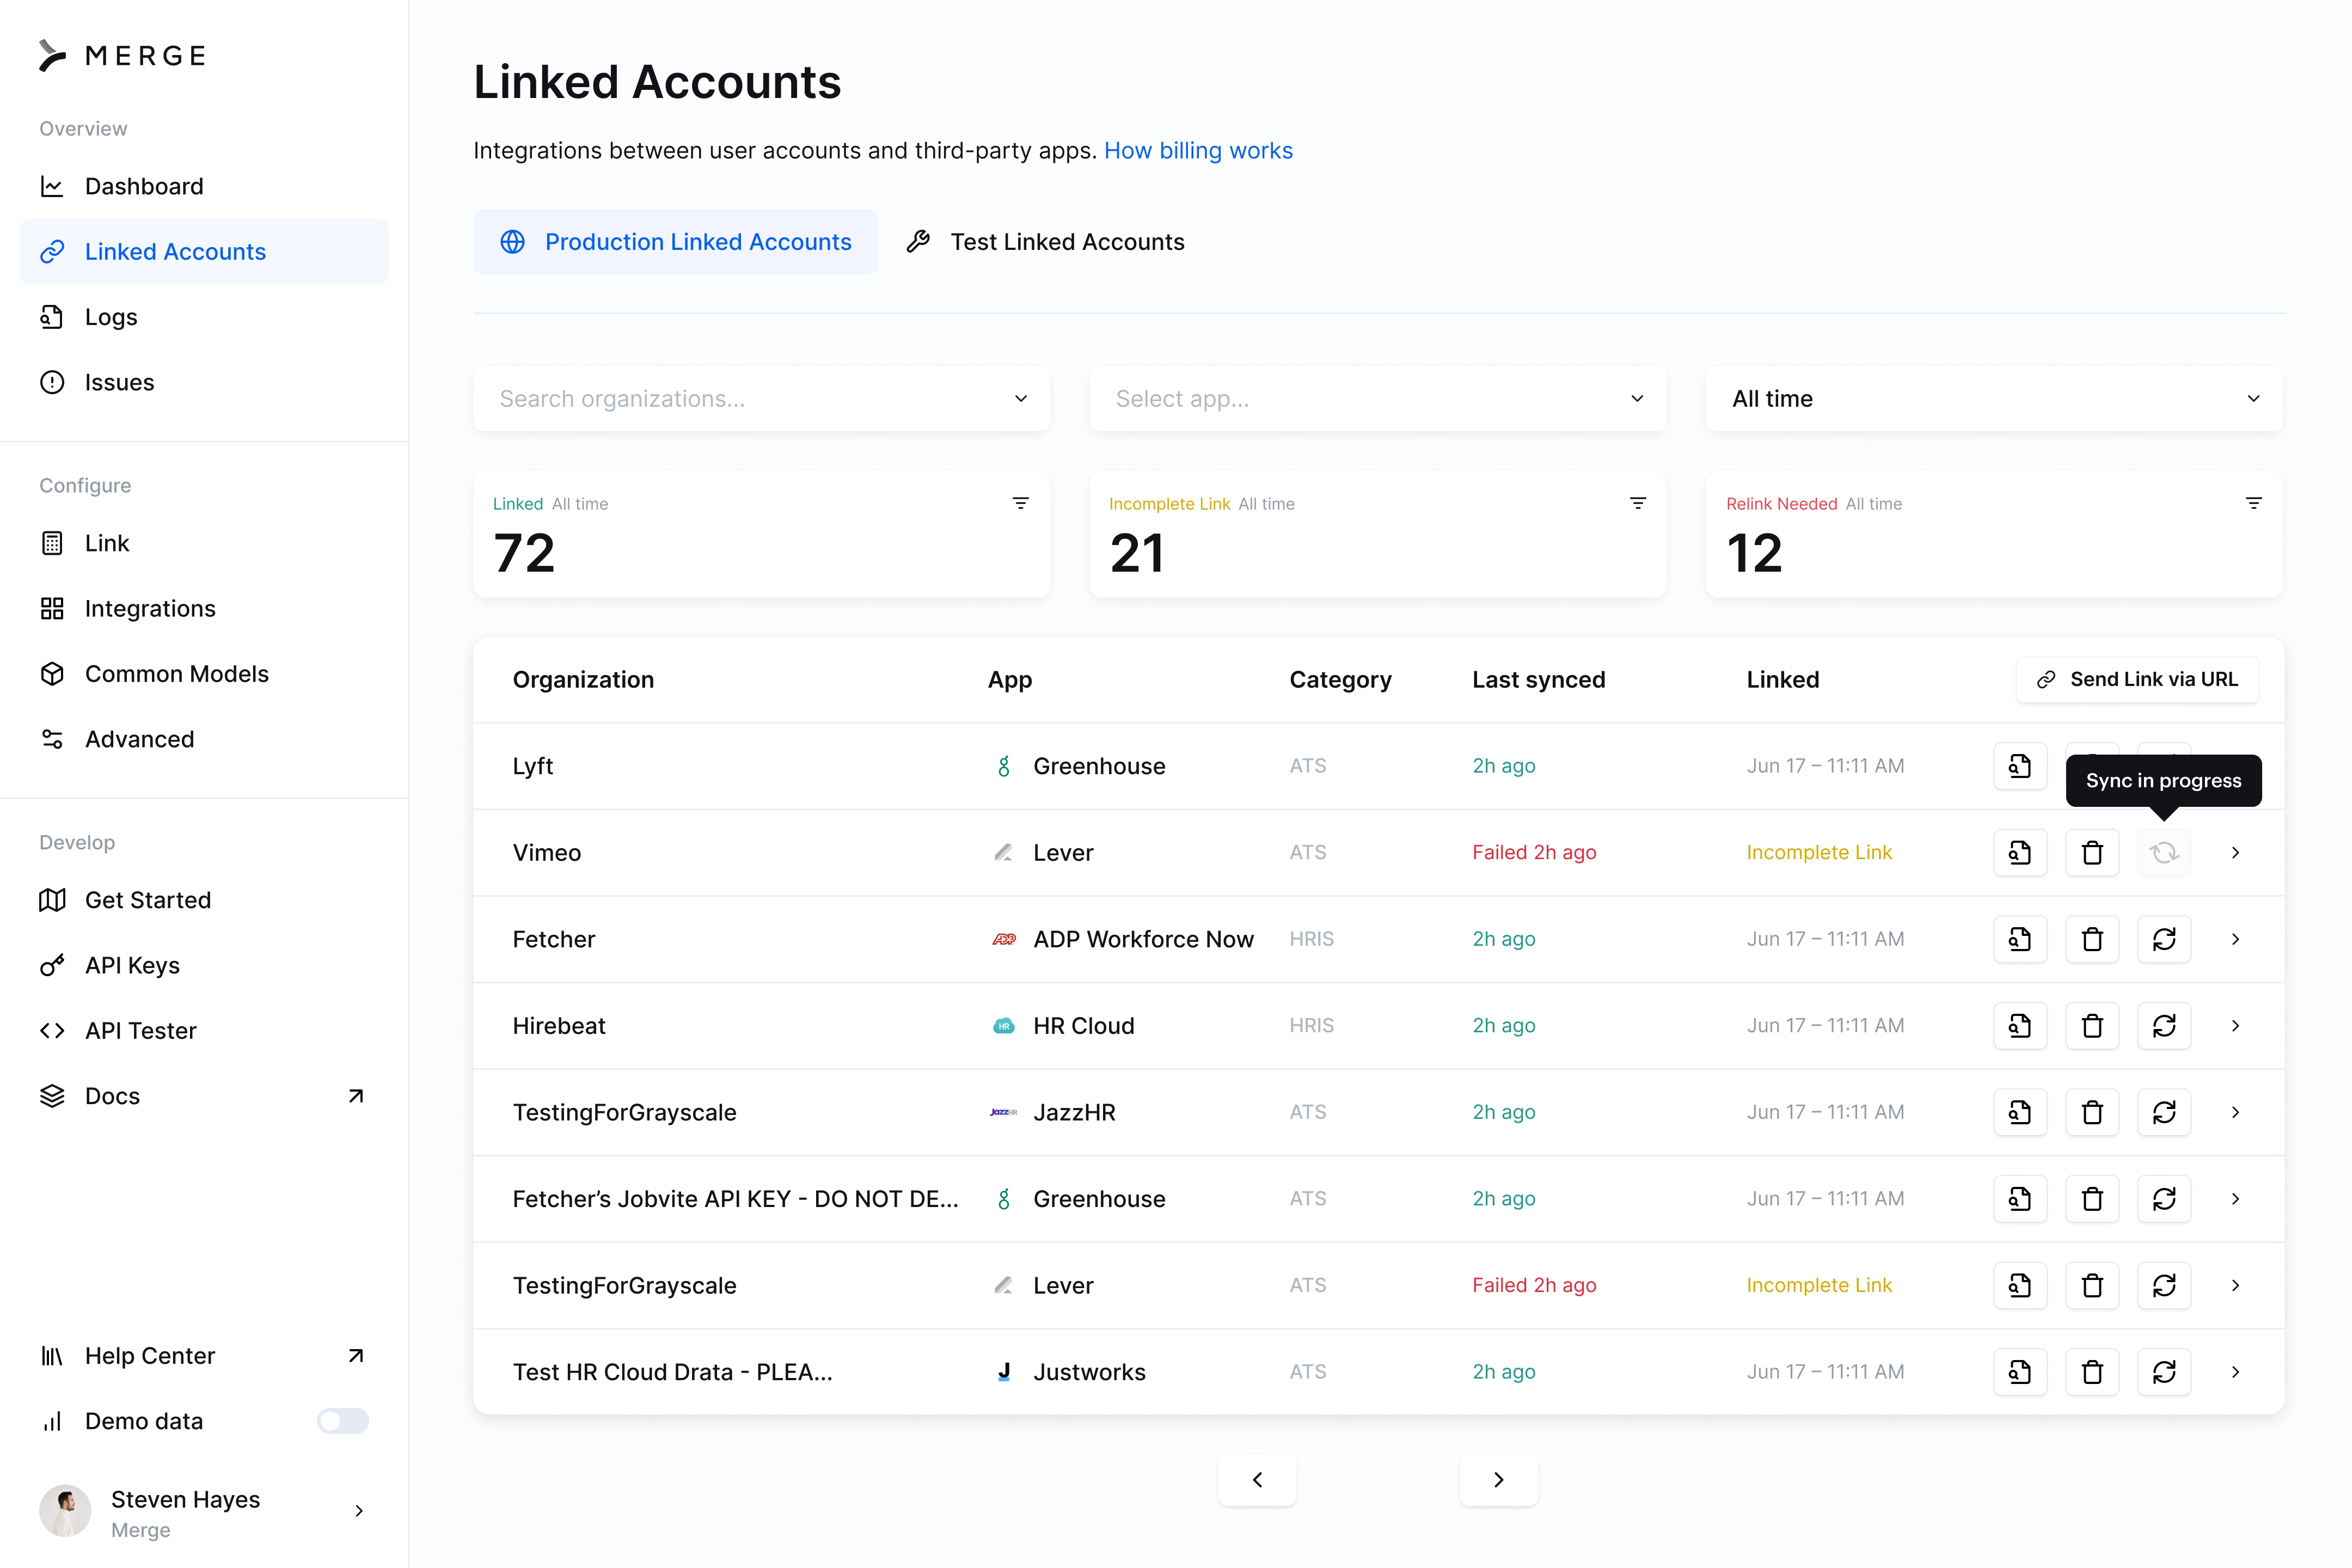Expand the Justworks row details chevron
Viewport: 2352px width, 1568px height.
tap(2236, 1372)
